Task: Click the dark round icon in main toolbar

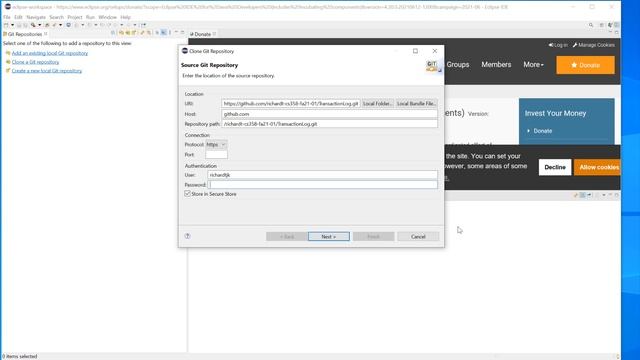Action: coord(69,25)
